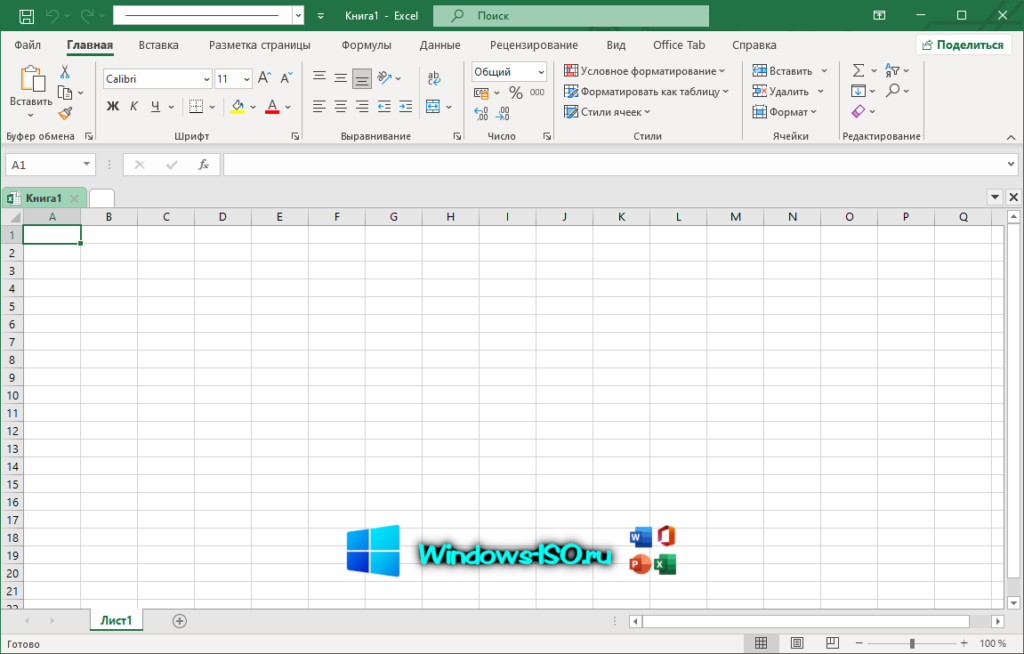
Task: Increase indent in cell
Action: click(x=406, y=106)
